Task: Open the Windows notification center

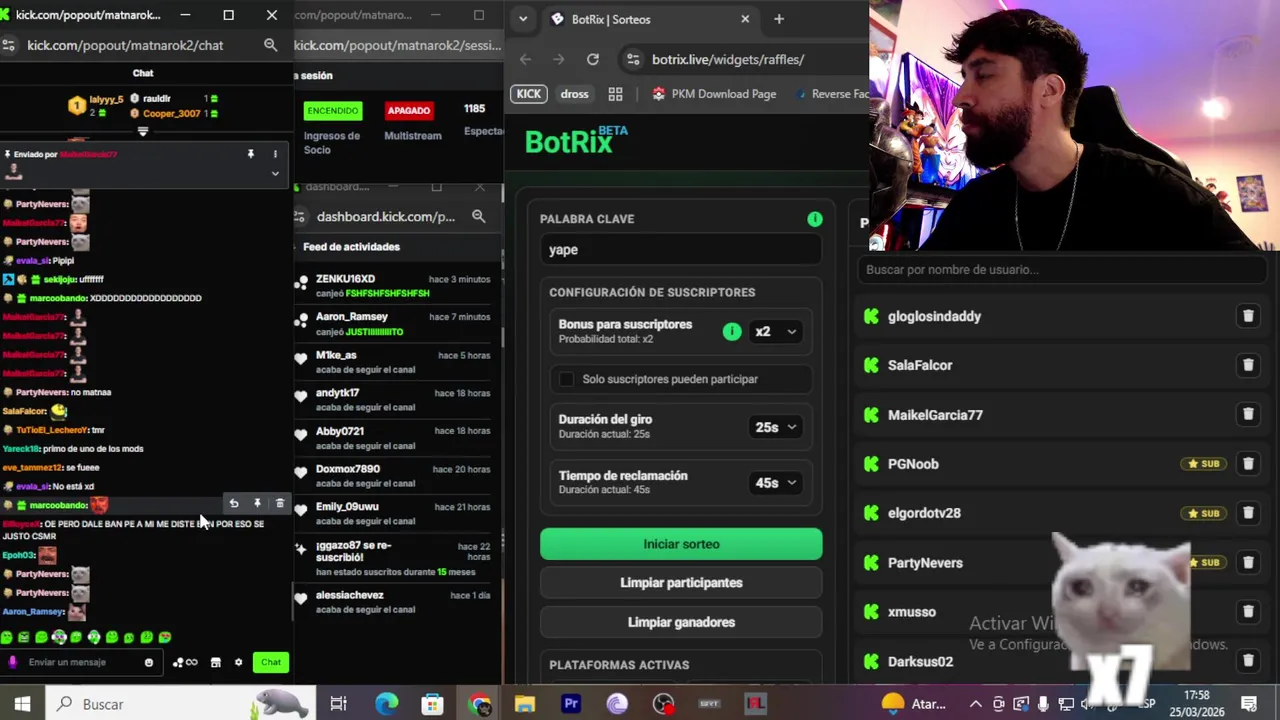Action: tap(1247, 704)
